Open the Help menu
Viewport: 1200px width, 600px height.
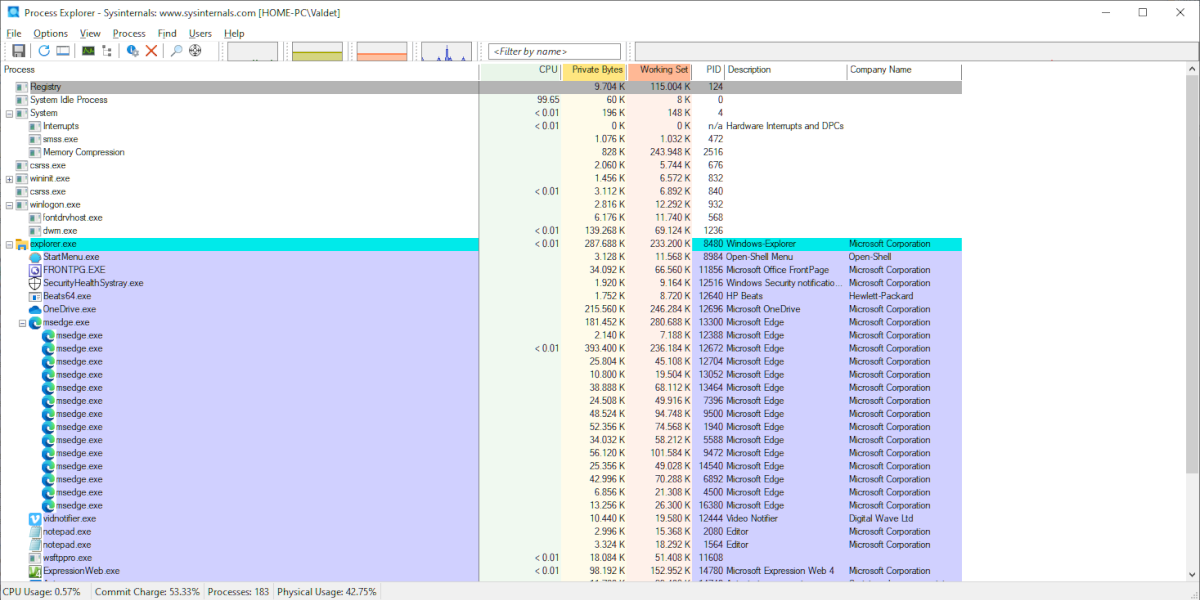click(234, 33)
